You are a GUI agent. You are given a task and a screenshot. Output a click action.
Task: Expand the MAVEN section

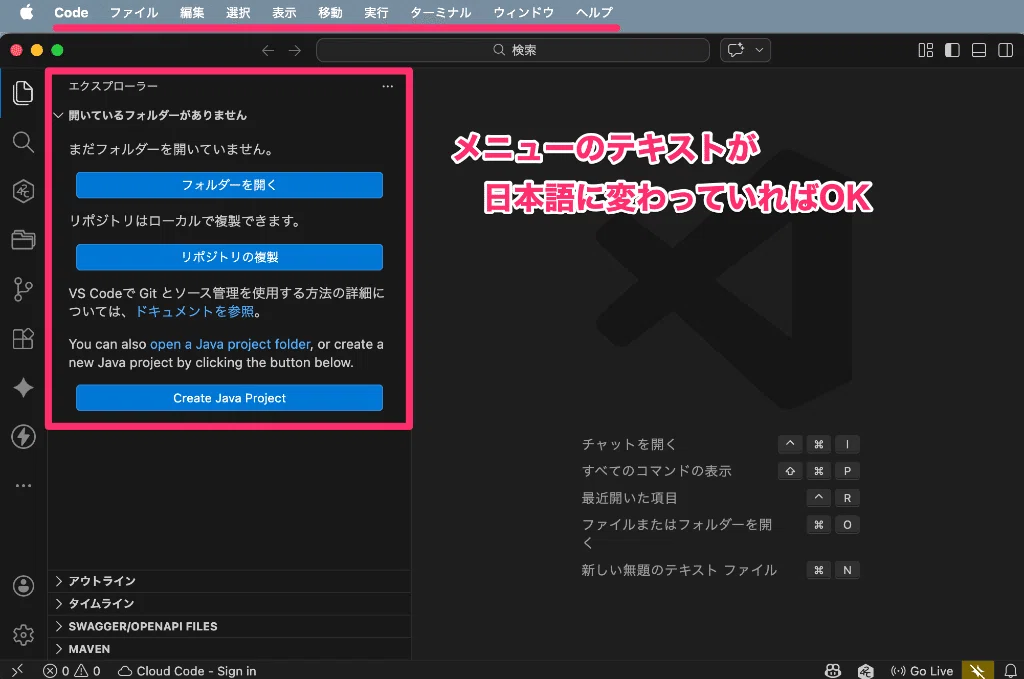click(x=230, y=649)
